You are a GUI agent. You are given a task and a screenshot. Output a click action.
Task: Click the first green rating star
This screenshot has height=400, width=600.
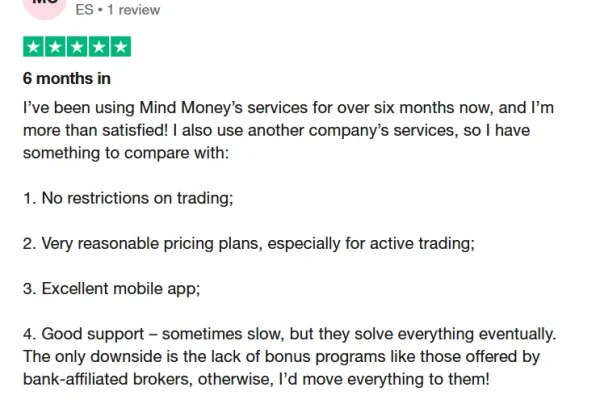tap(32, 47)
